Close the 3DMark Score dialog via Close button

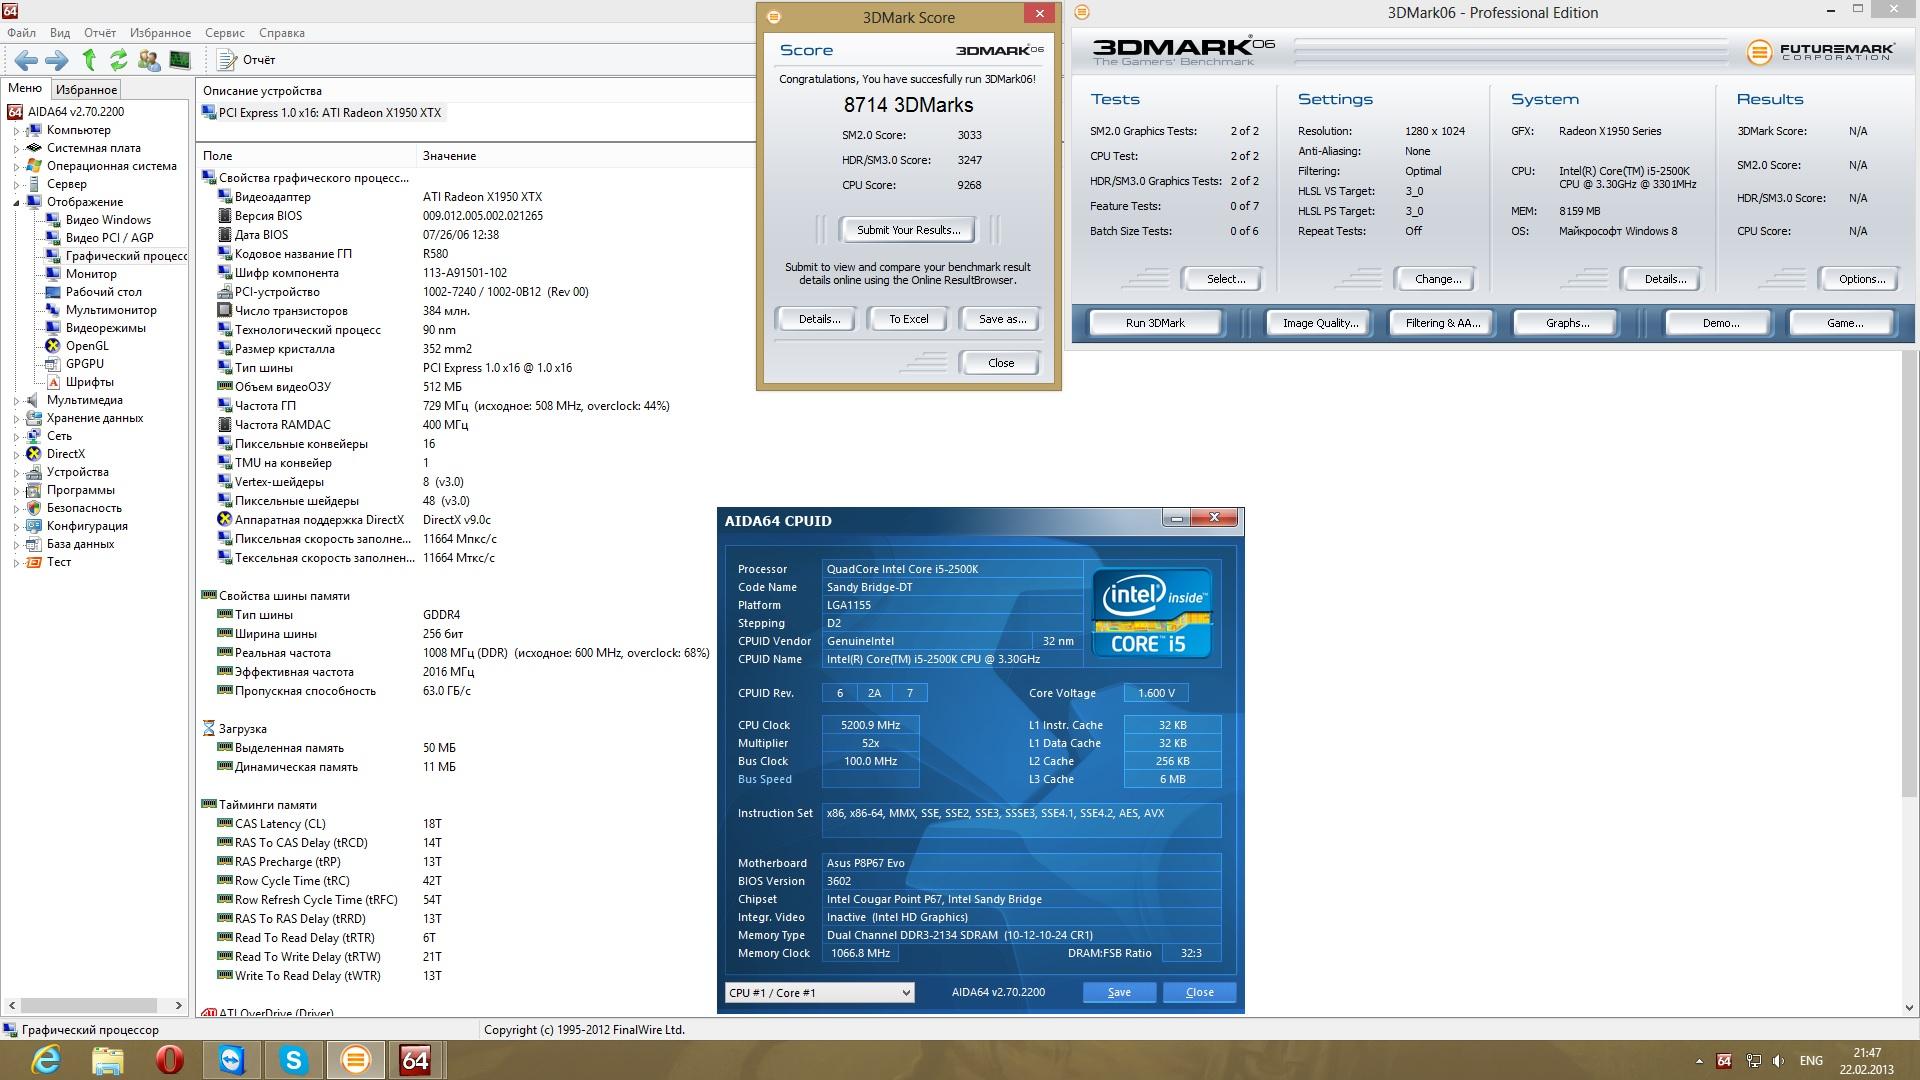coord(1000,363)
